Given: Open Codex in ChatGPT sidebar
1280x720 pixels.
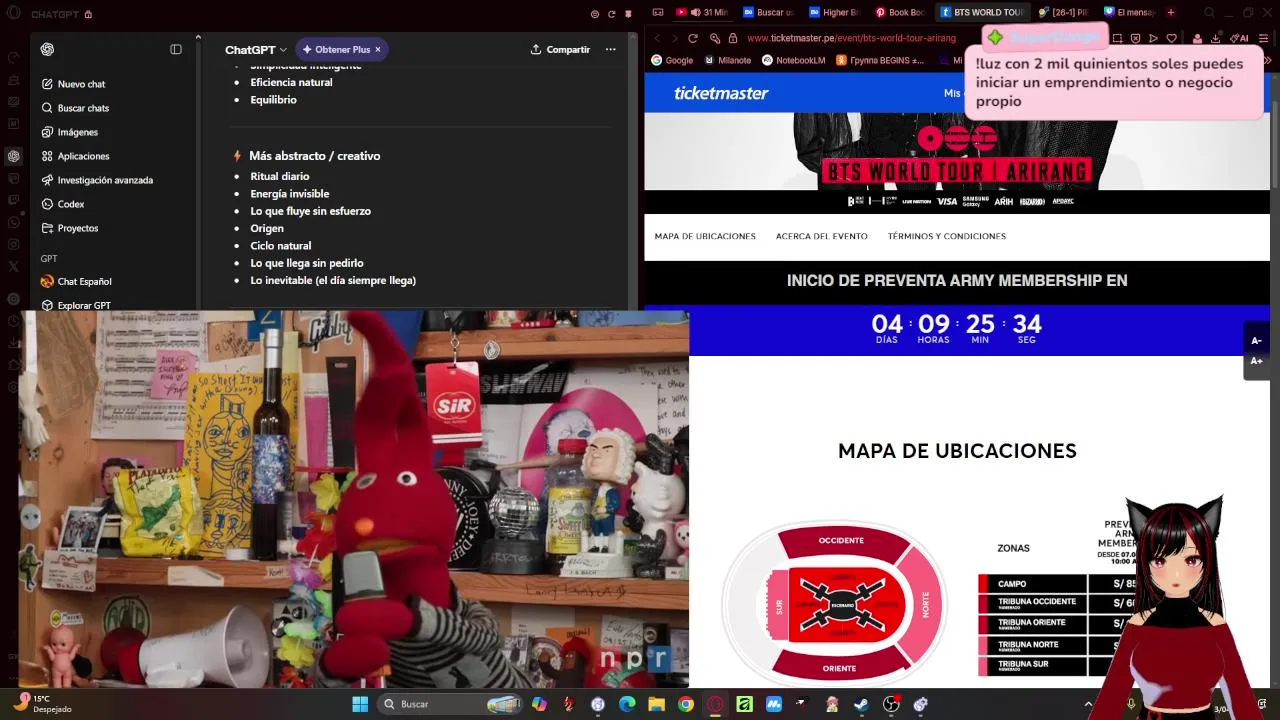Looking at the screenshot, I should point(63,204).
